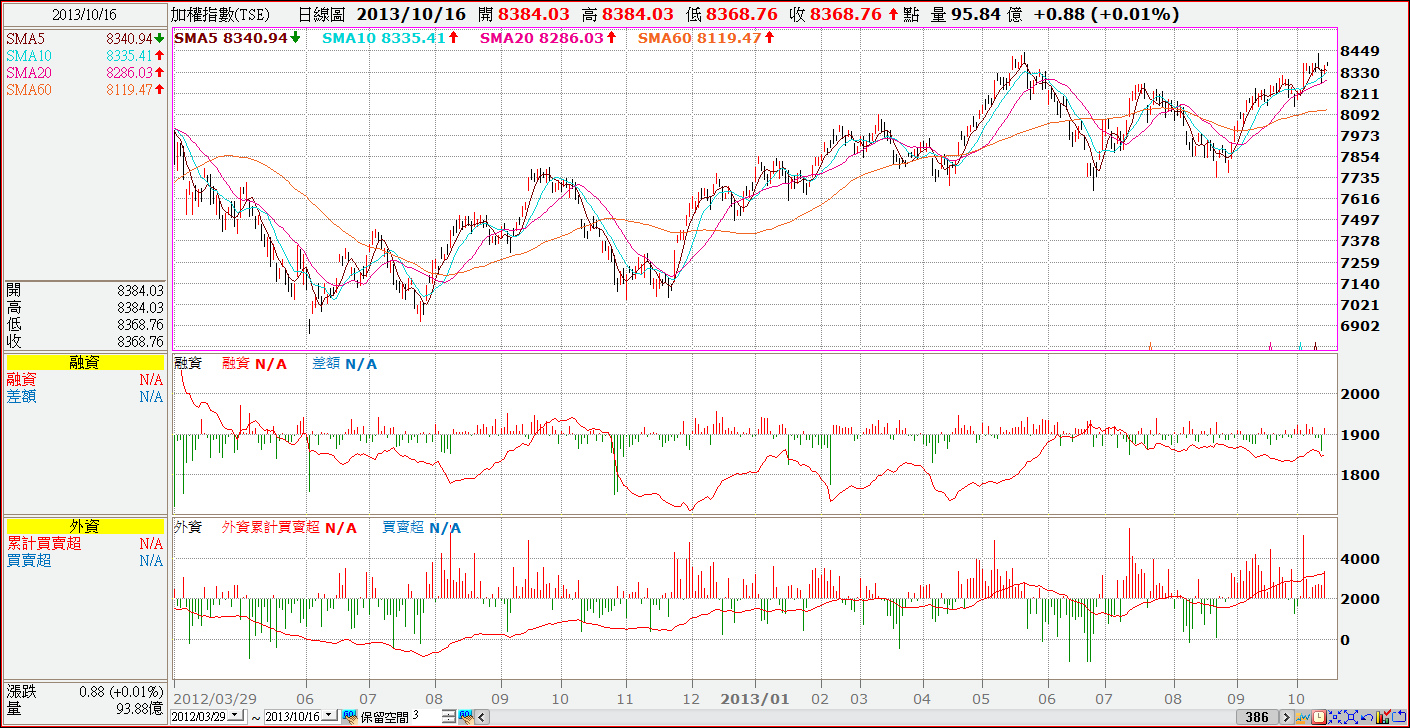Click the date header 2013/10/16 in left panel

(x=84, y=13)
